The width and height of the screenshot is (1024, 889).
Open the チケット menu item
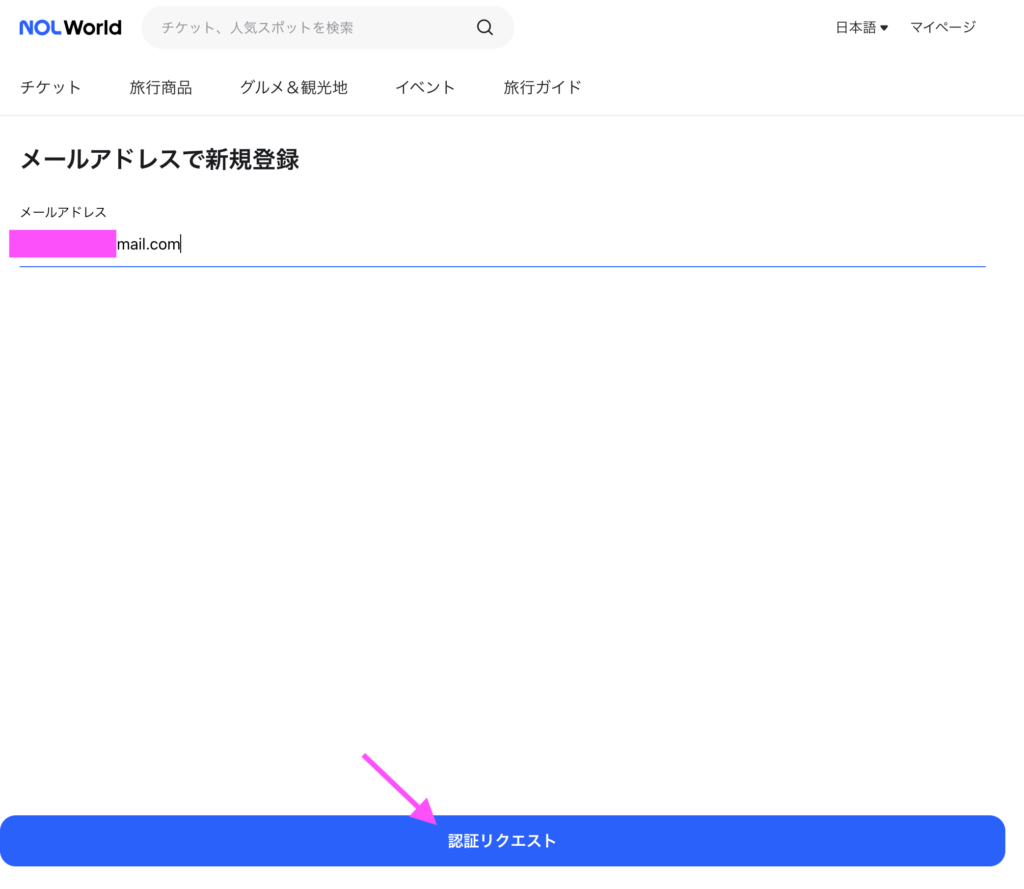51,87
